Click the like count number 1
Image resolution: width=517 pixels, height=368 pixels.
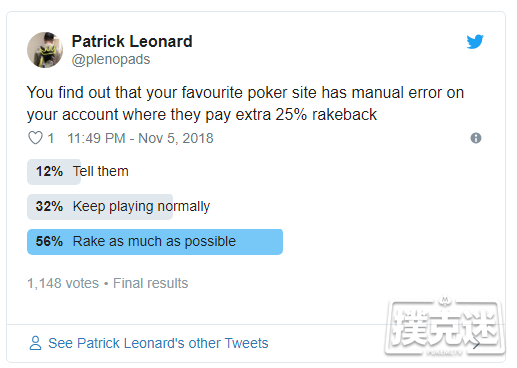(51, 138)
